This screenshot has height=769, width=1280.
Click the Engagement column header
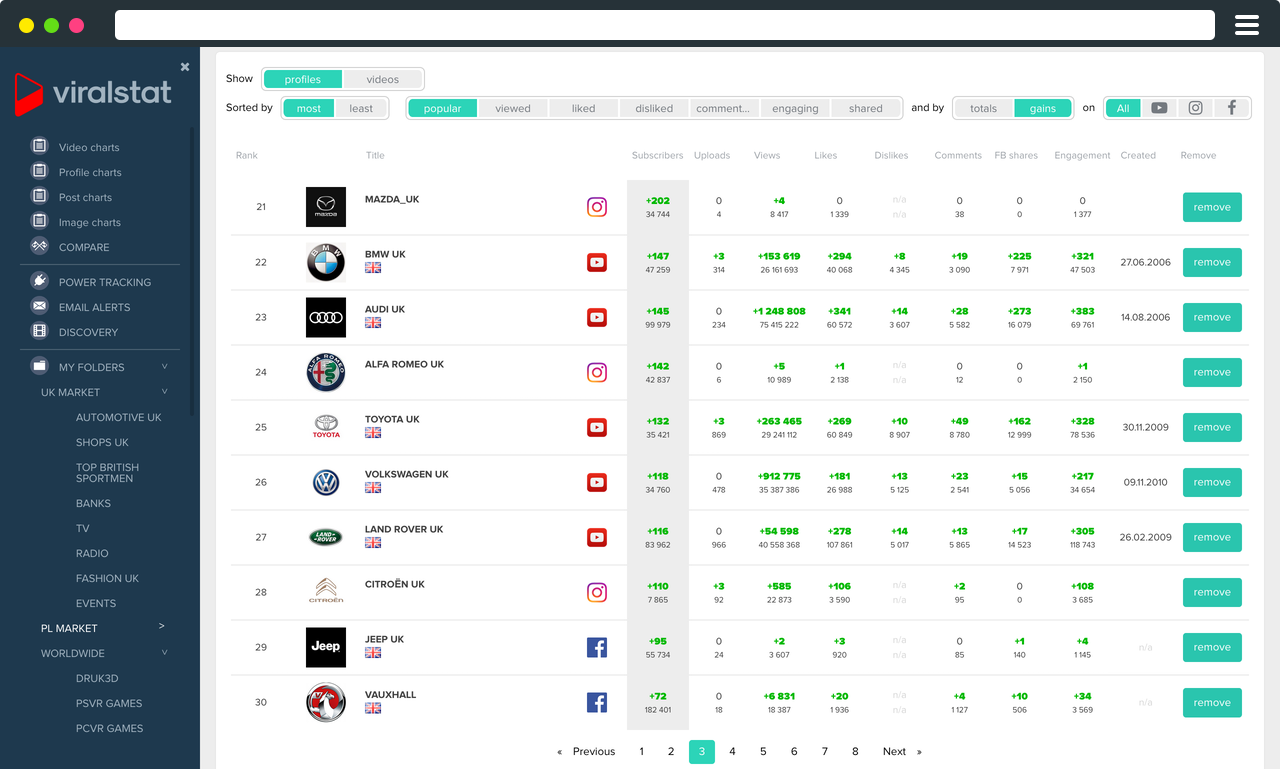(x=1082, y=155)
